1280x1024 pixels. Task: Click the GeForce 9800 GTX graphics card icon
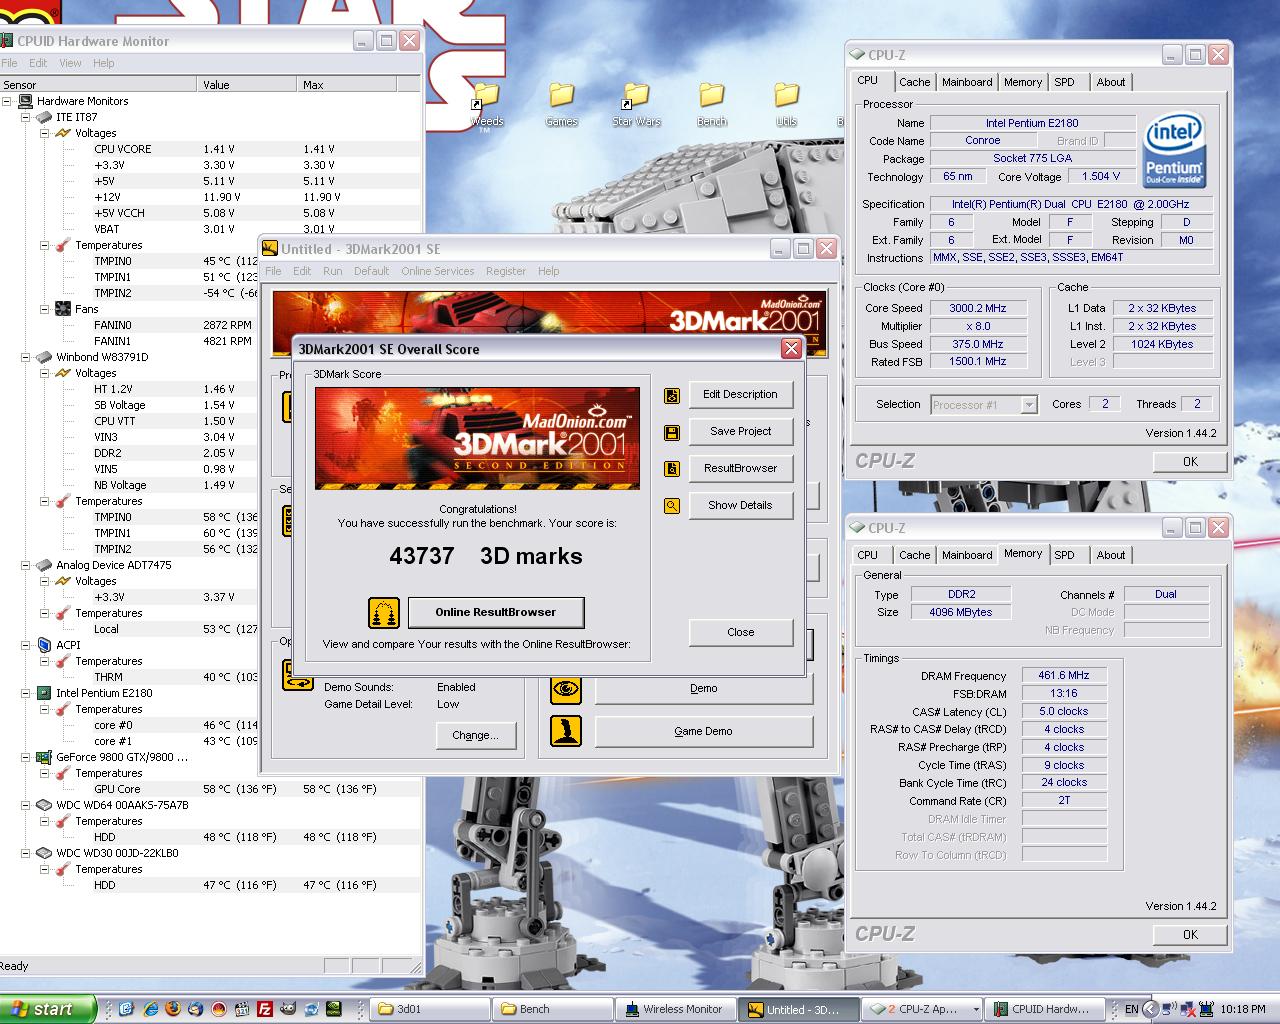[44, 757]
